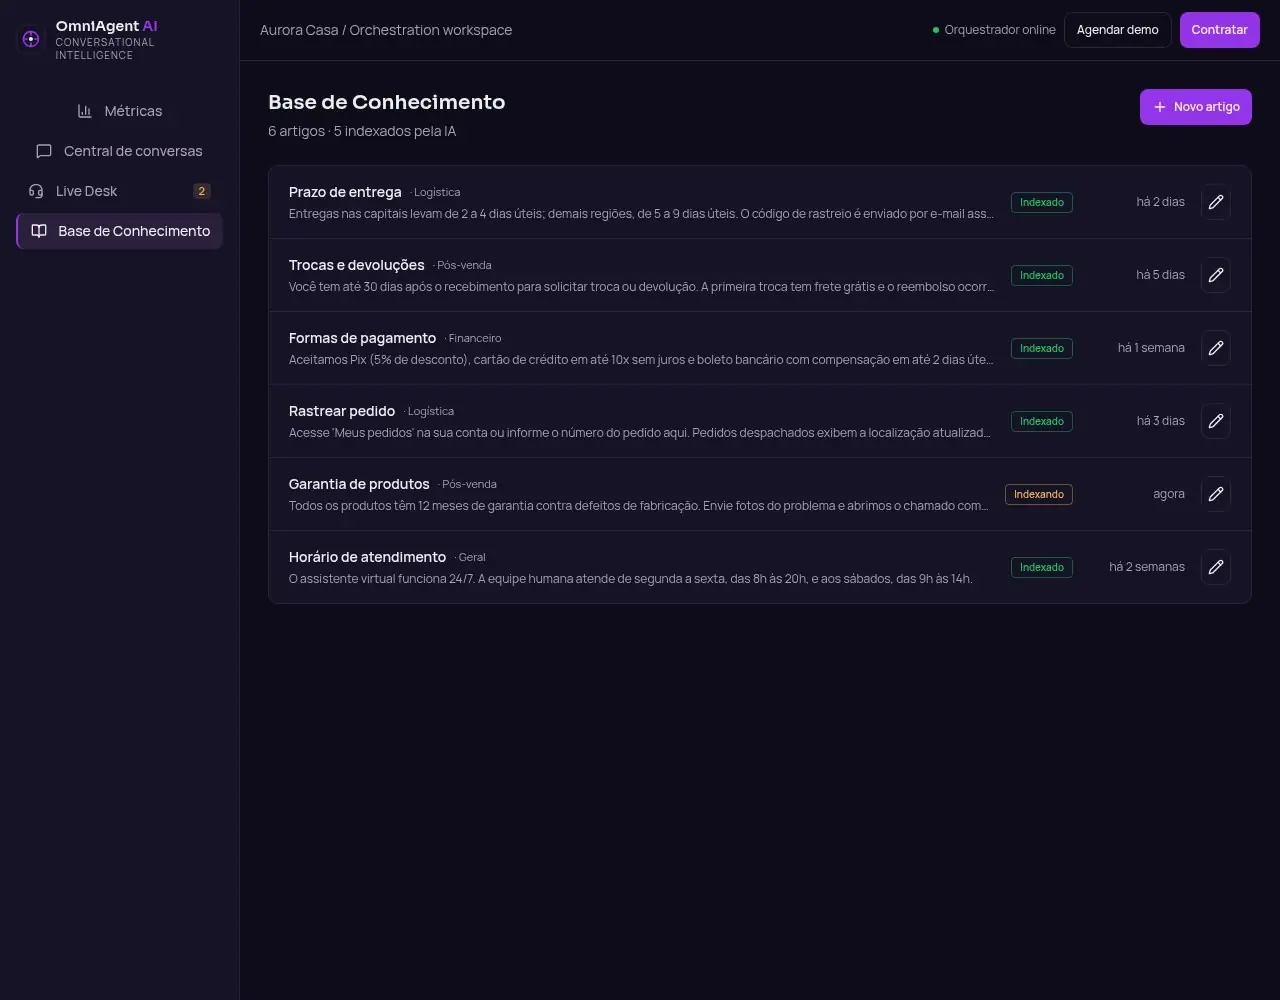Edit the Rastrear pedido article
Screen dimensions: 1280x1000
[1216, 421]
